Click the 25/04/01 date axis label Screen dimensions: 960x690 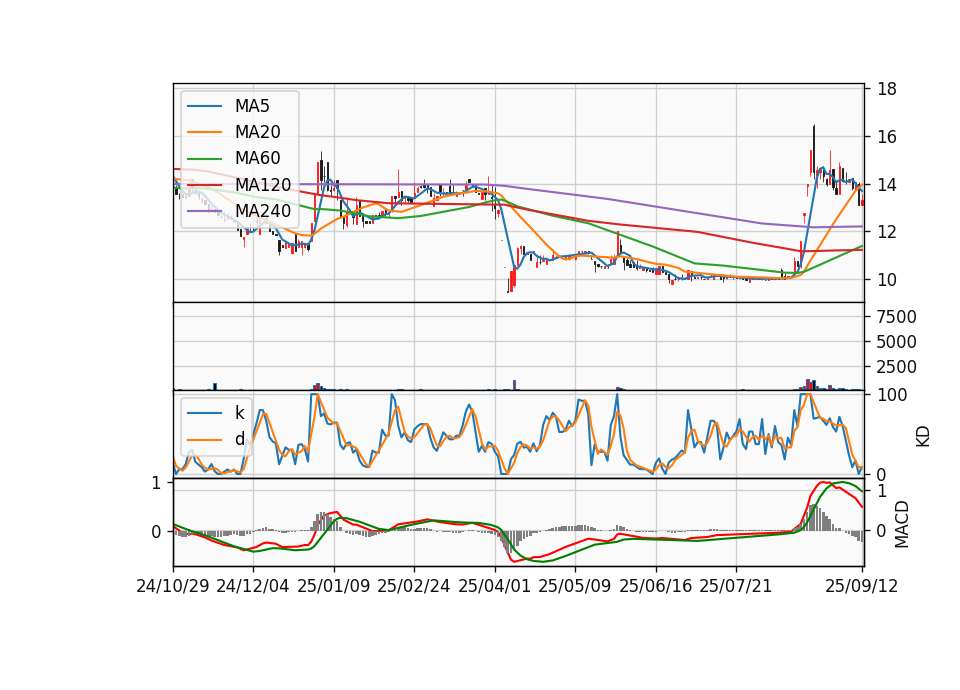point(495,586)
